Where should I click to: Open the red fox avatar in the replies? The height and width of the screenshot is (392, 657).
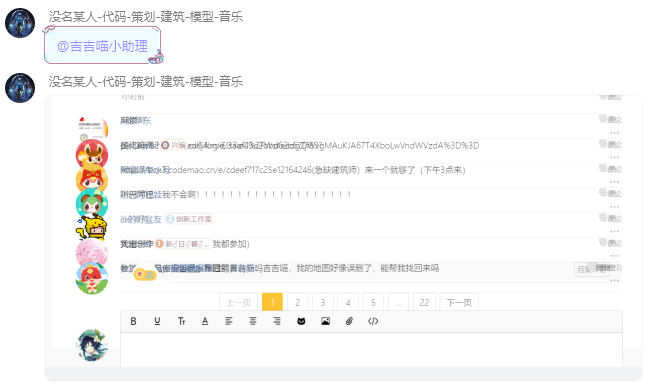(x=92, y=179)
